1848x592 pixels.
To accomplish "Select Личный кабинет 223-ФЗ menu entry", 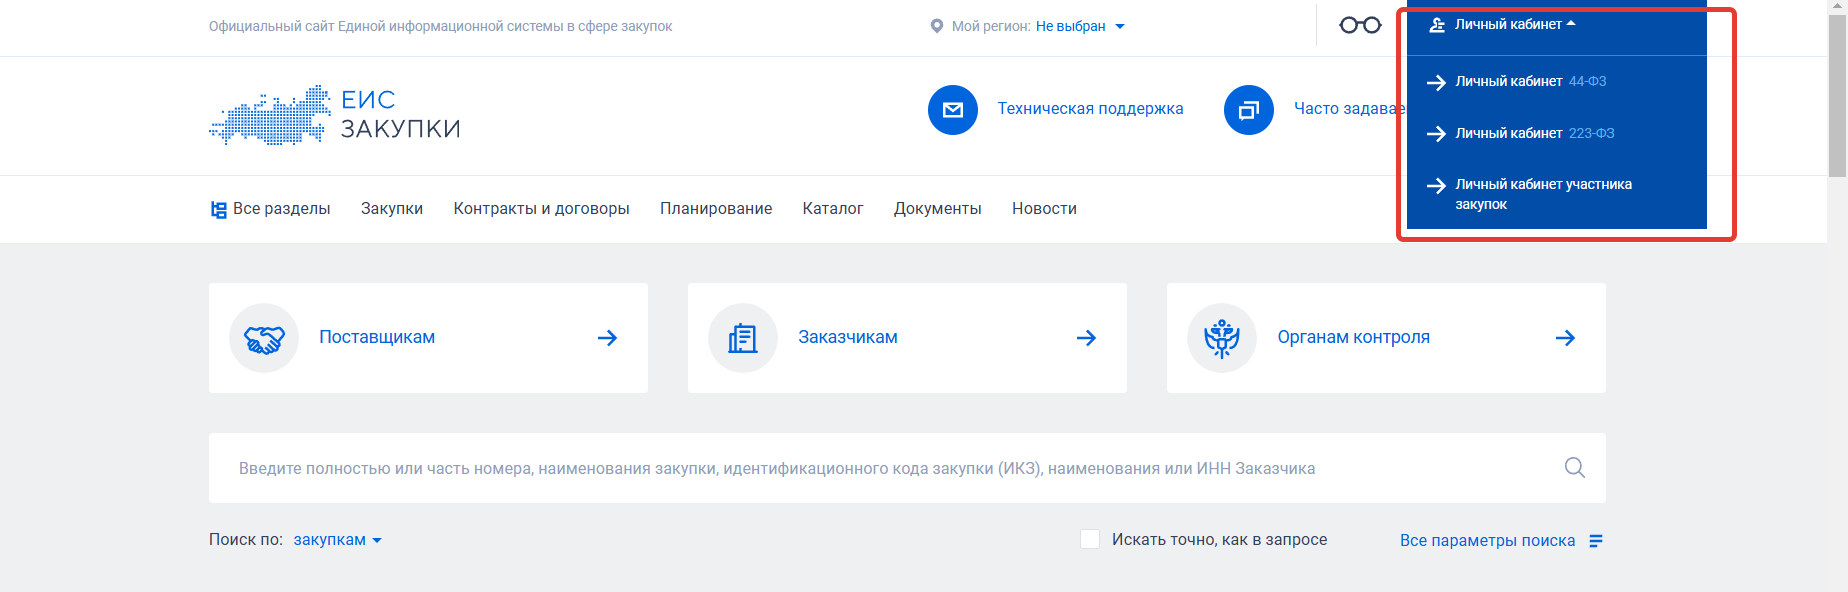I will [1534, 133].
